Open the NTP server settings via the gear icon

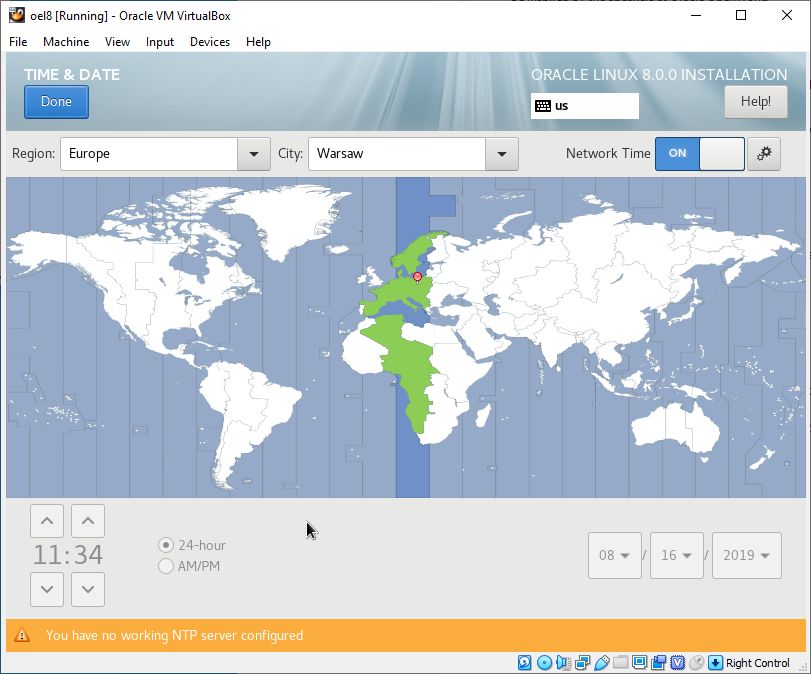pos(764,154)
